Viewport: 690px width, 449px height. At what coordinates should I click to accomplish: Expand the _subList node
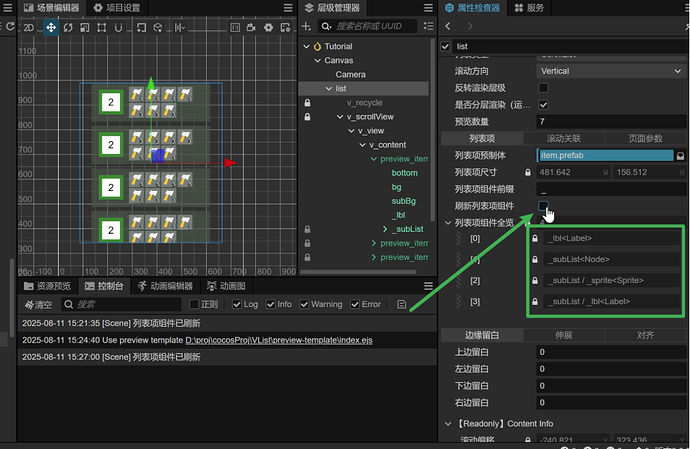click(385, 229)
